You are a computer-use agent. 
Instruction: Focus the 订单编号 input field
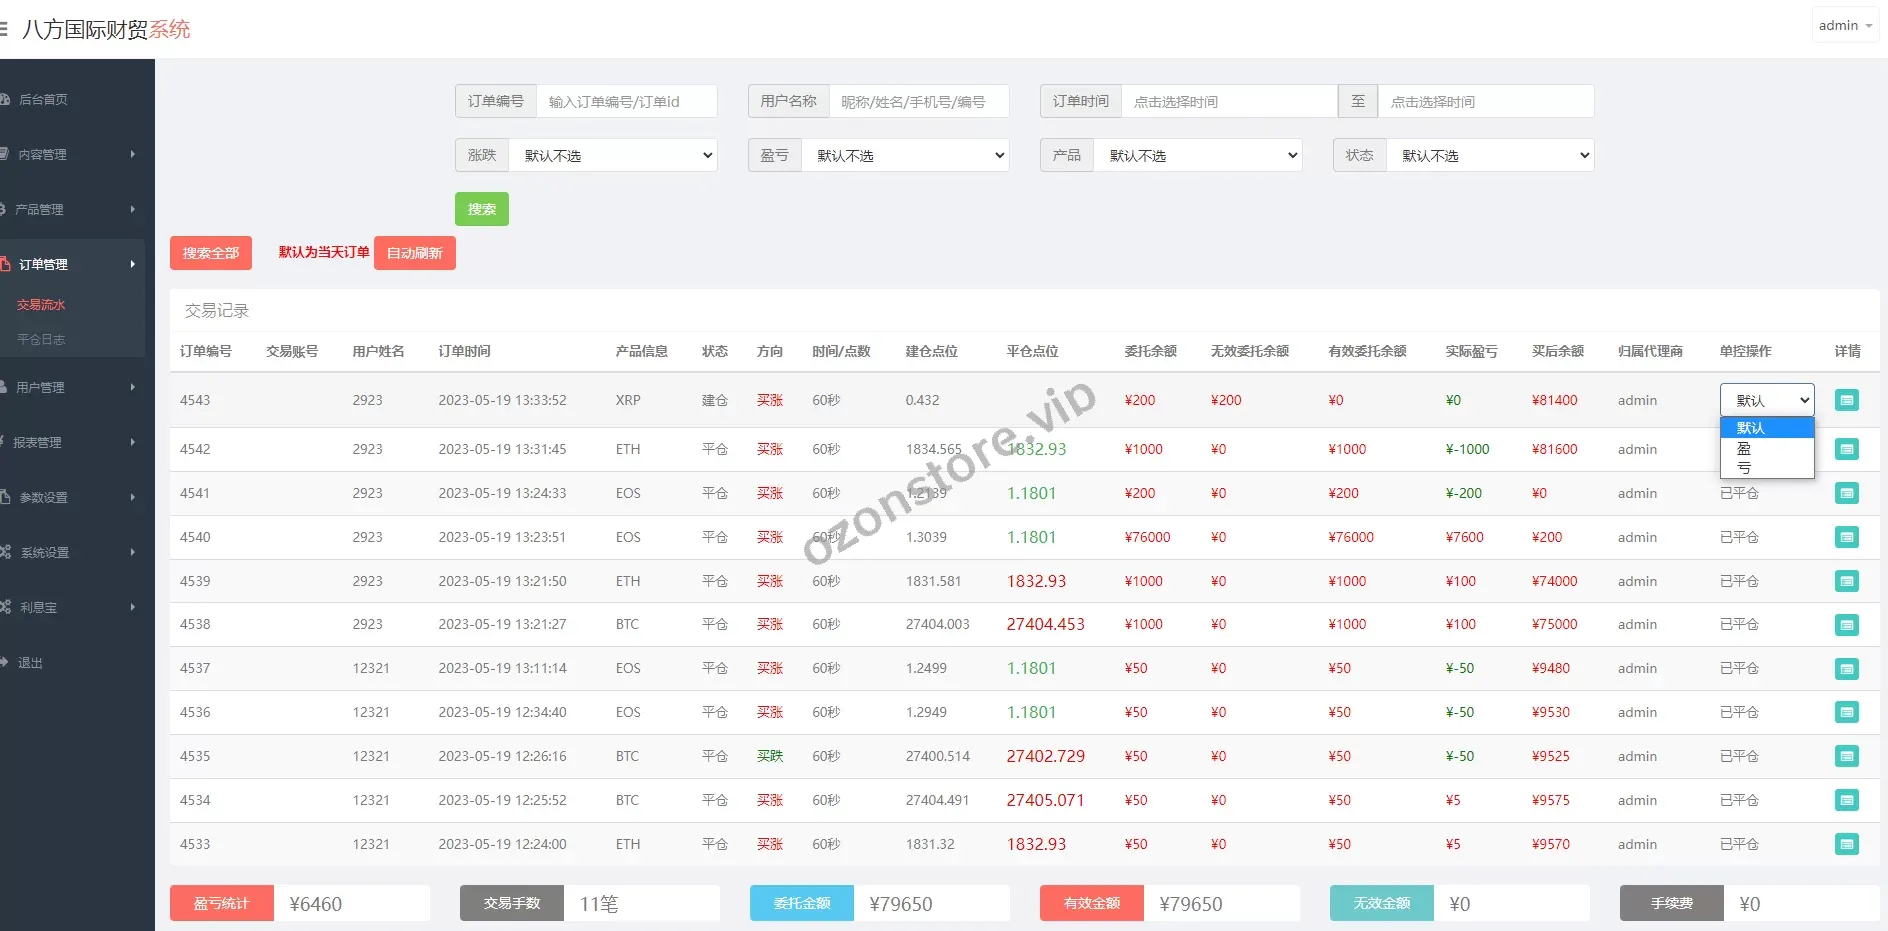(626, 101)
